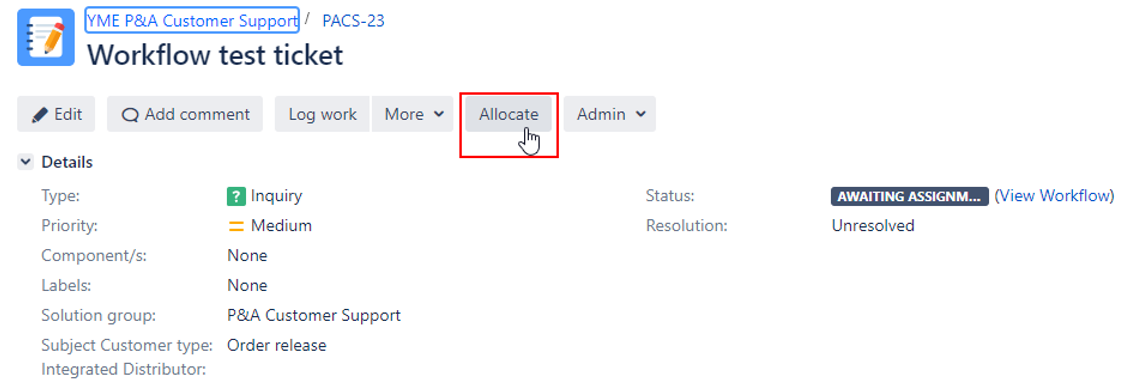Screen dimensions: 1135x381
Task: Open the Admin dropdown menu
Action: [609, 114]
